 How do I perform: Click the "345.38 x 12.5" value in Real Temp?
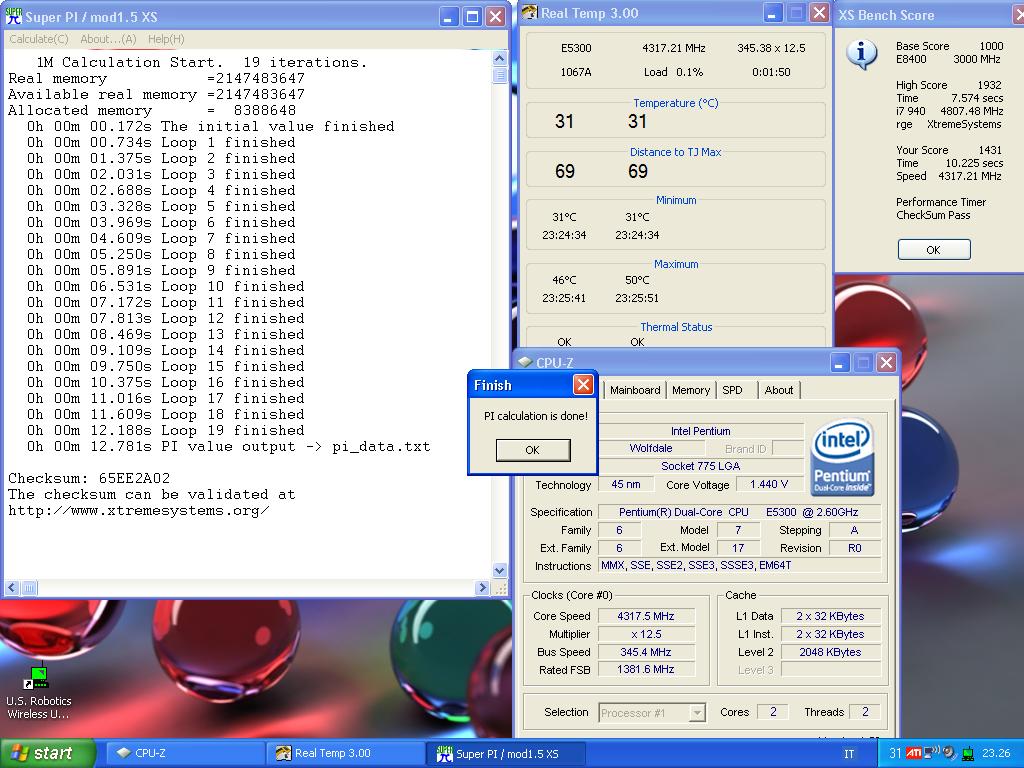(x=771, y=48)
